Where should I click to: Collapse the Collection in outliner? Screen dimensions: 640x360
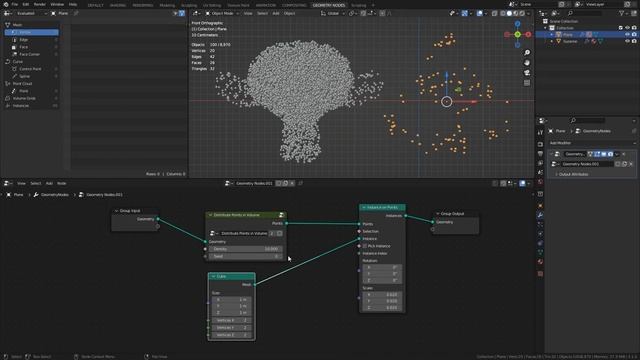[545, 28]
